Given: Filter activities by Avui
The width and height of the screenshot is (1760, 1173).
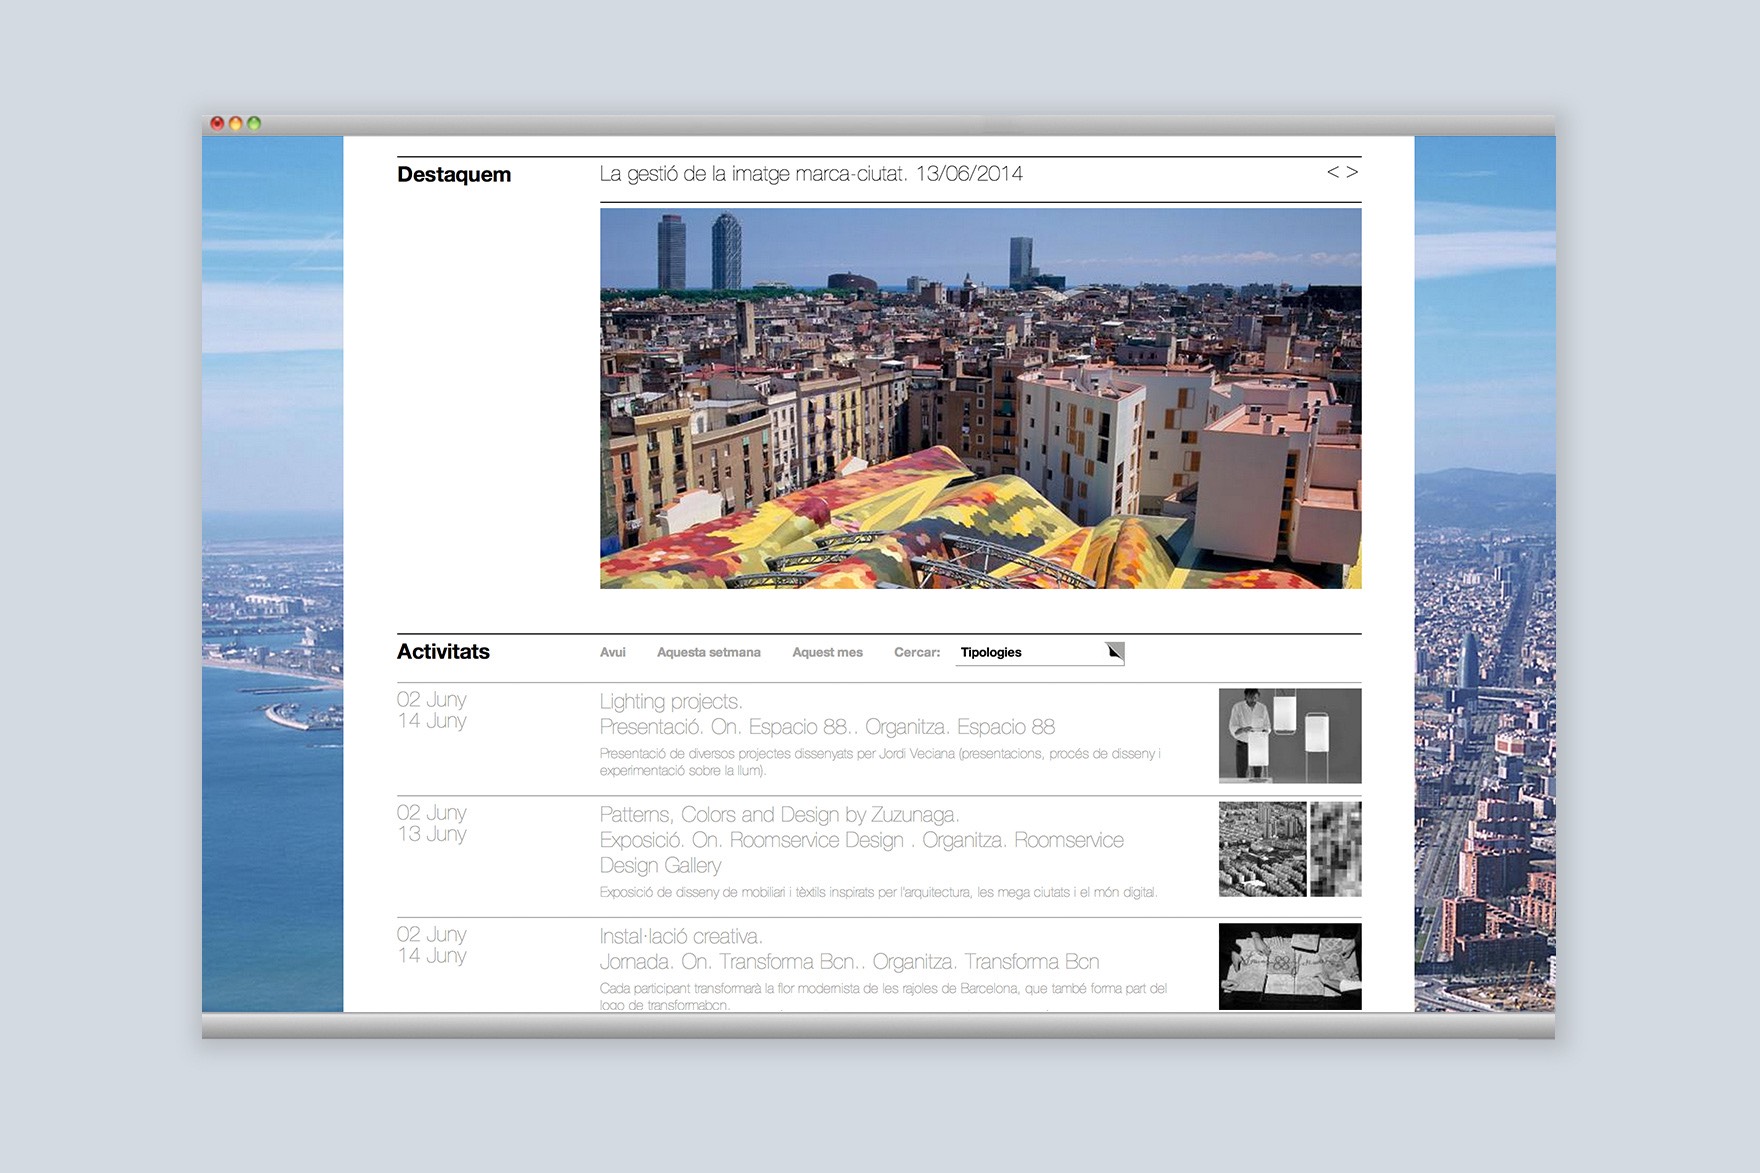Looking at the screenshot, I should [613, 652].
